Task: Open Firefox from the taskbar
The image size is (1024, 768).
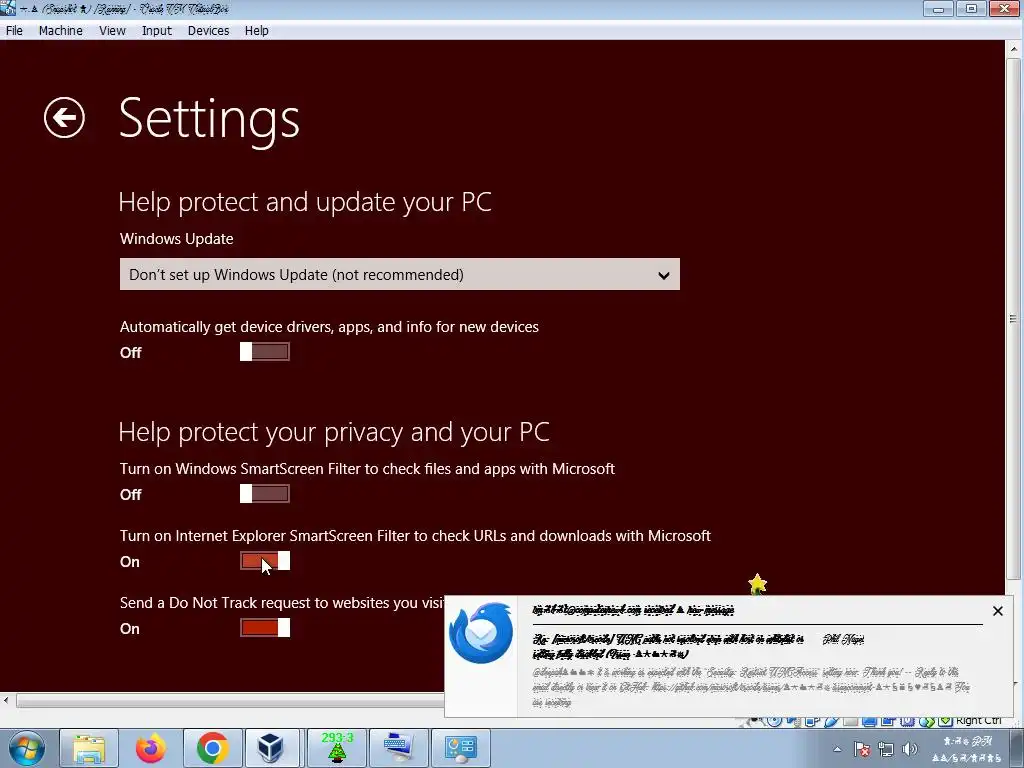Action: 151,748
